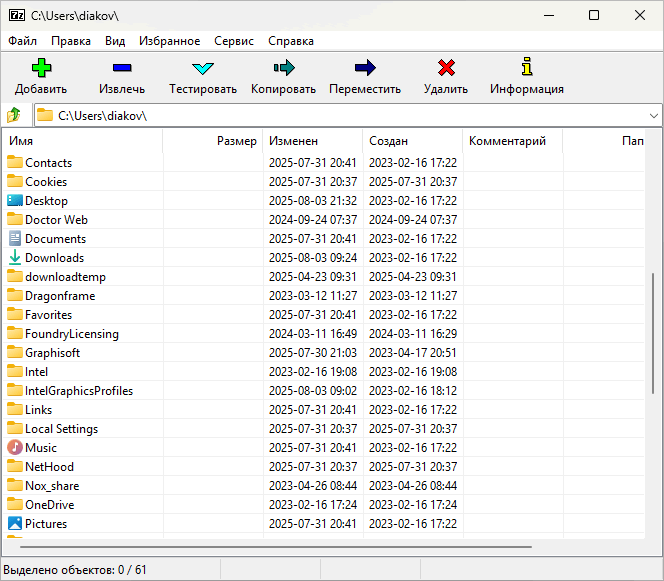Open the Сервис menu

234,41
